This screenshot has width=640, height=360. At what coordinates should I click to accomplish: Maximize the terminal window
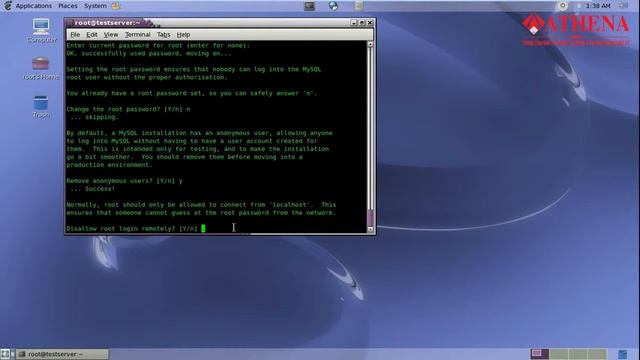(x=362, y=23)
